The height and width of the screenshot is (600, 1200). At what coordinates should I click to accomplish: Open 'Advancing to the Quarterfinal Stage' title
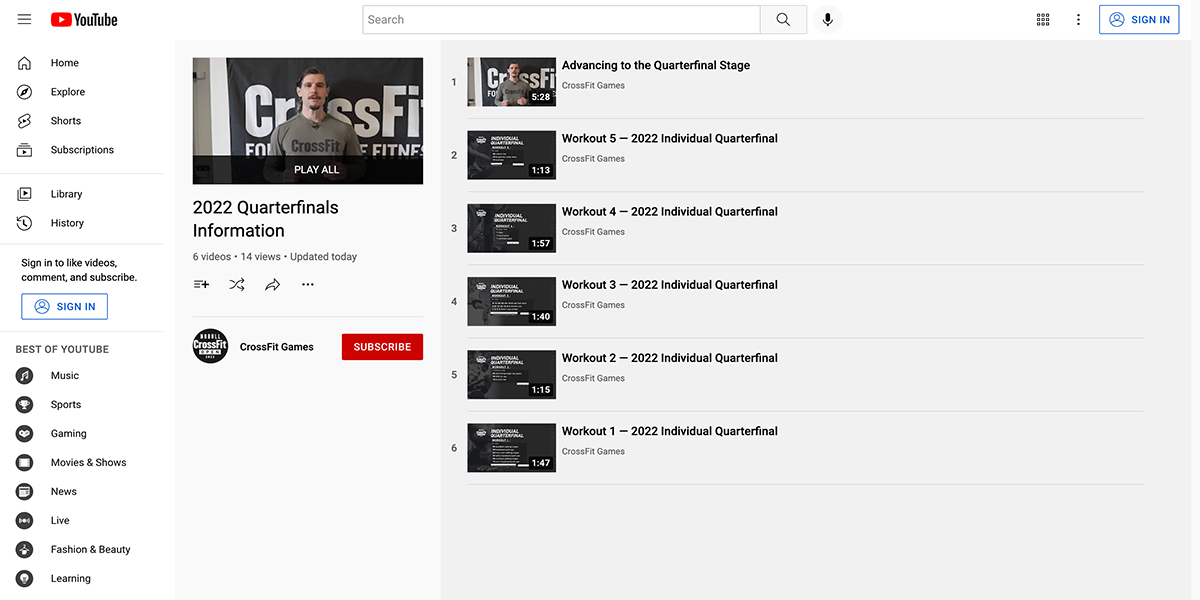pos(656,65)
